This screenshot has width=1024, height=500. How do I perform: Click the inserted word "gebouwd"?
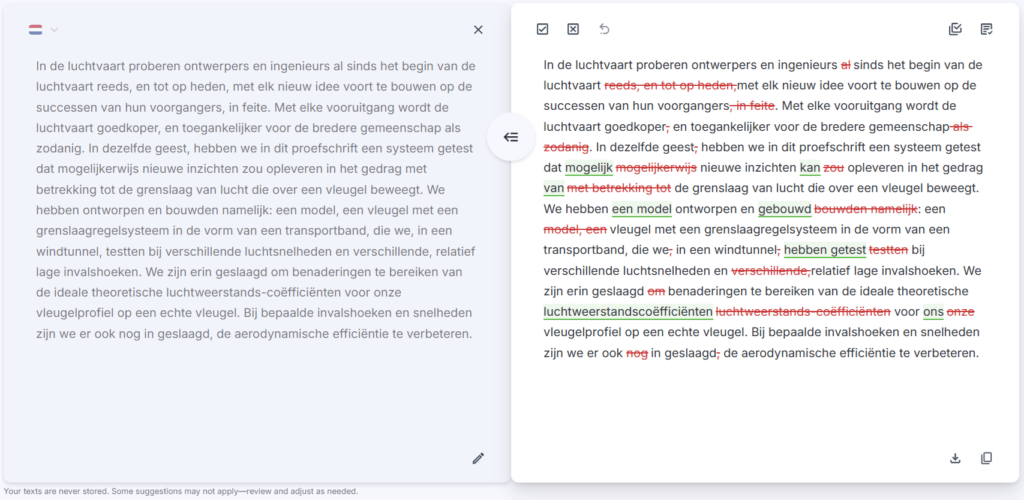(x=784, y=209)
